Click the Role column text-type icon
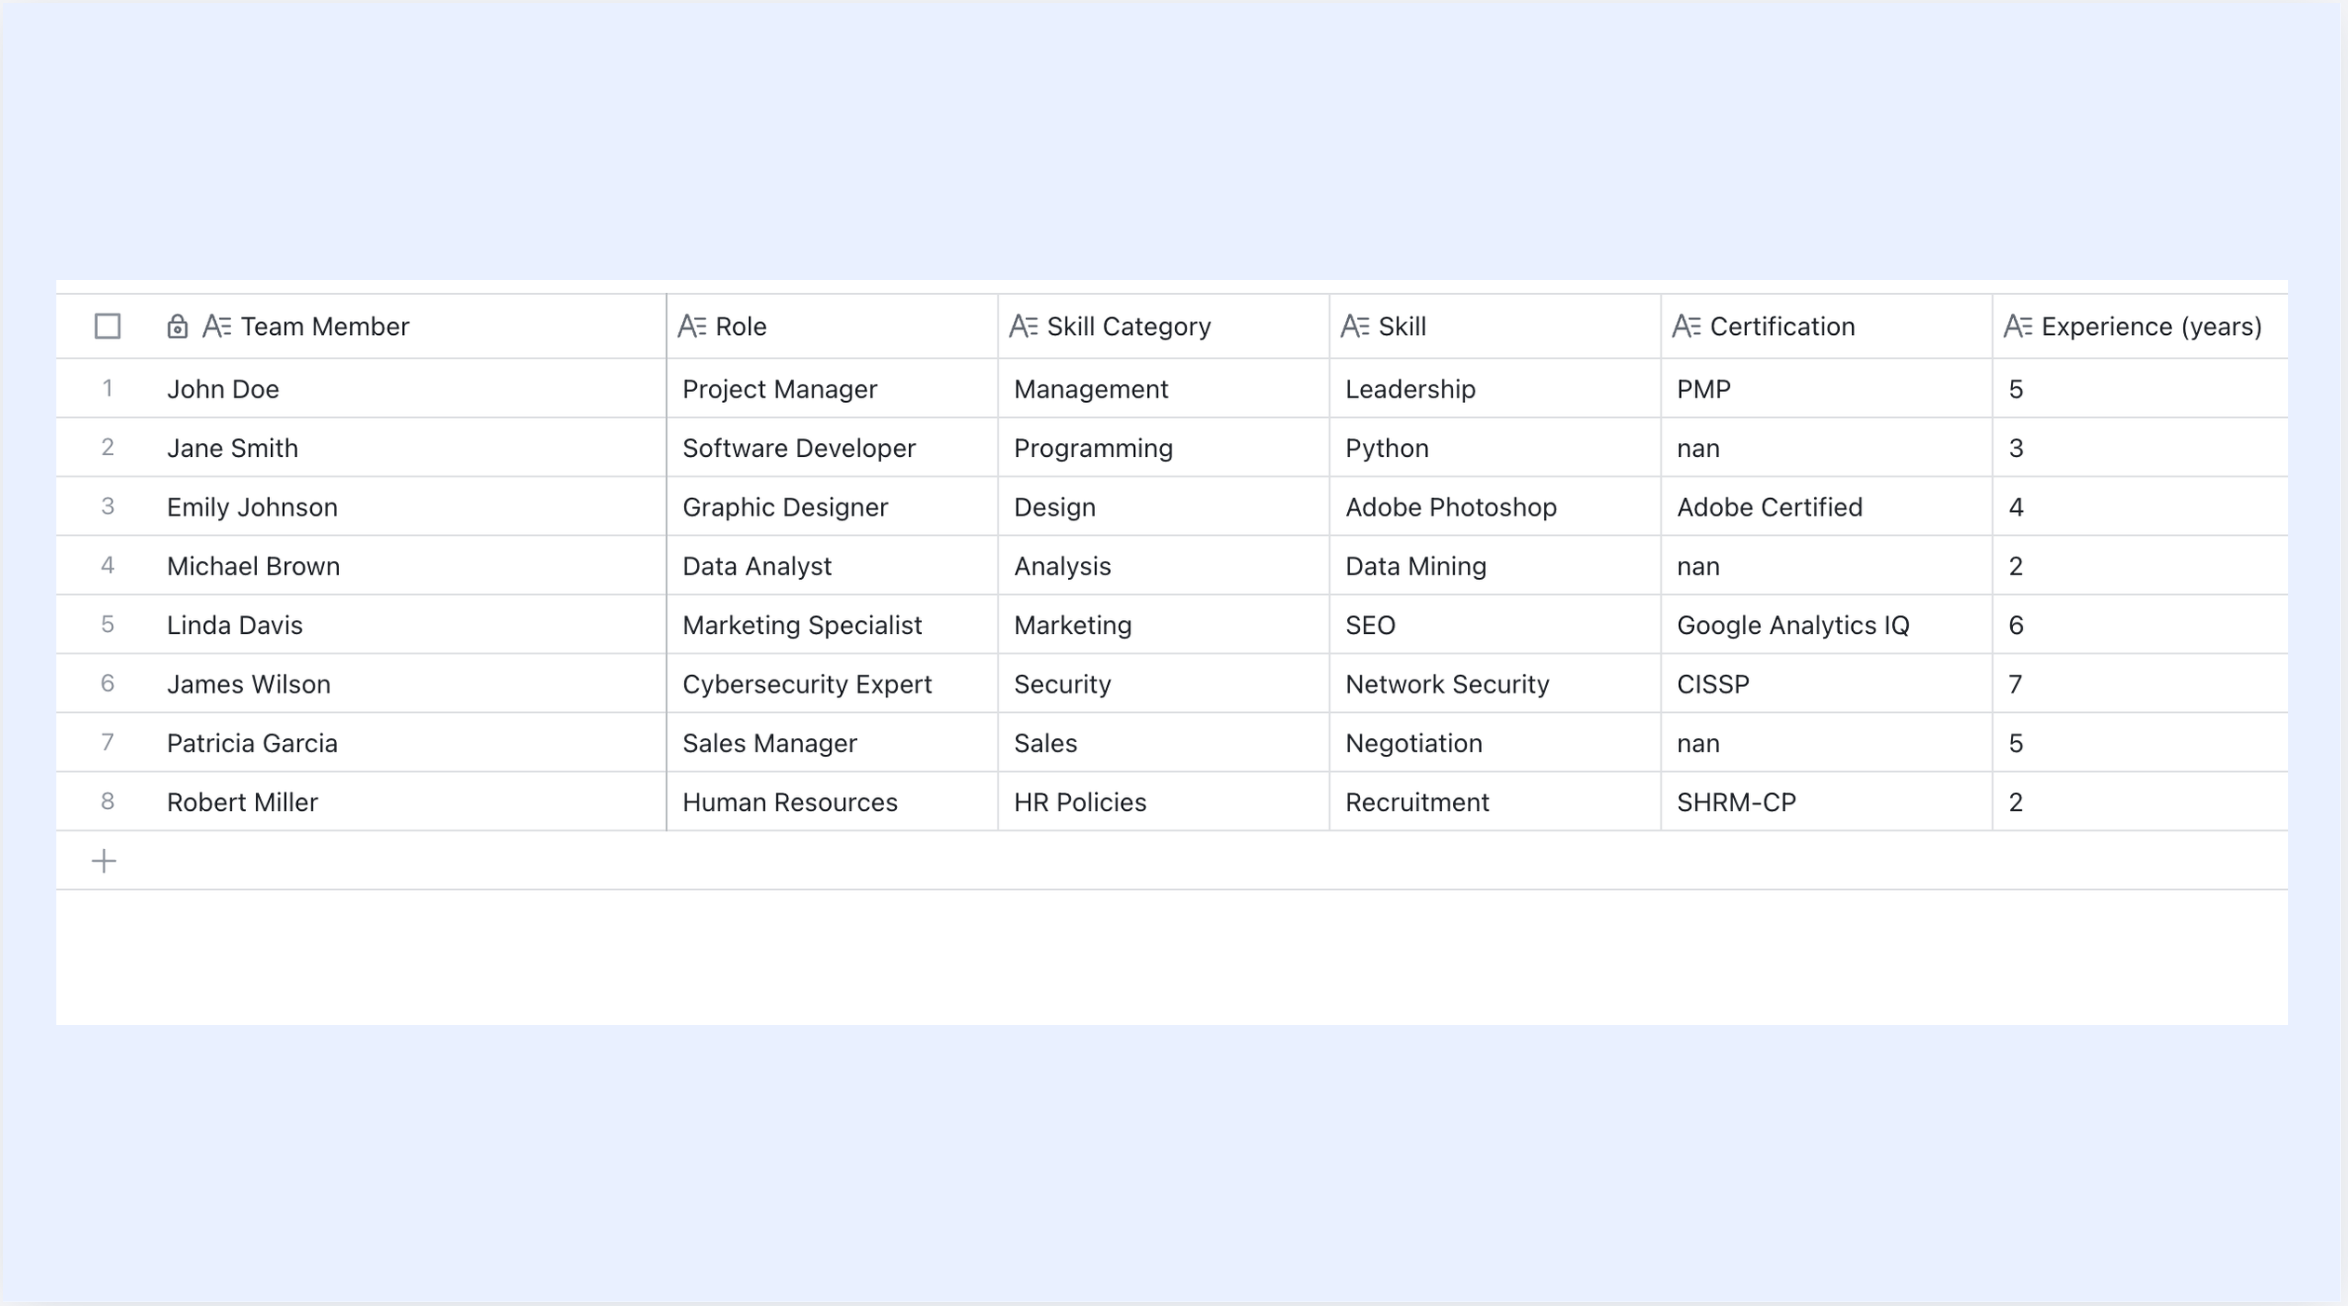The width and height of the screenshot is (2348, 1306). coord(692,326)
